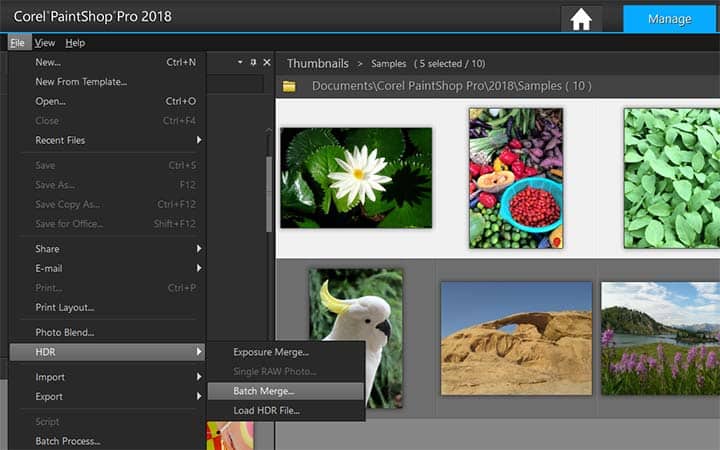This screenshot has height=450, width=720.
Task: Click Batch Merge... in HDR submenu
Action: [x=286, y=391]
